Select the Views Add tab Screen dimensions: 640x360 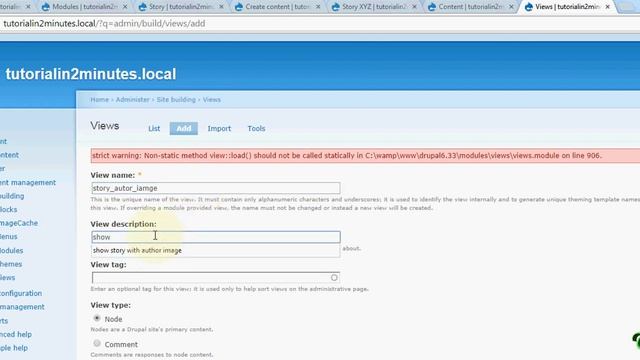184,129
